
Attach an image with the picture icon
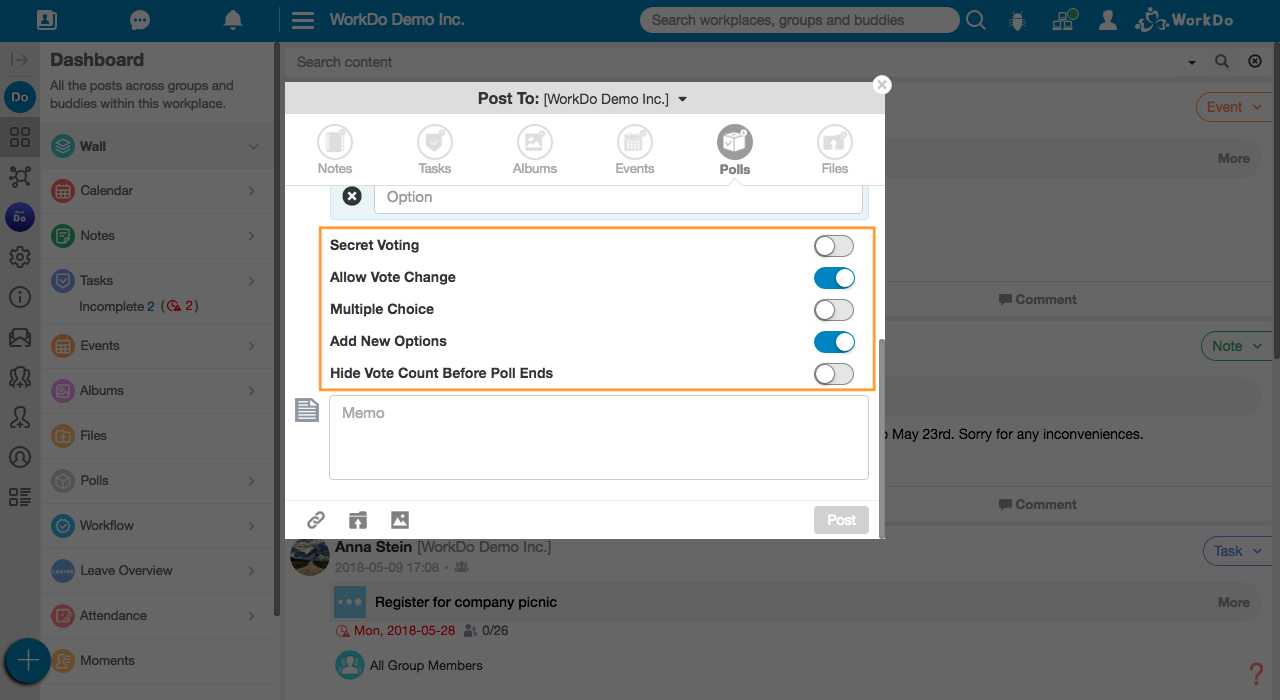tap(400, 520)
